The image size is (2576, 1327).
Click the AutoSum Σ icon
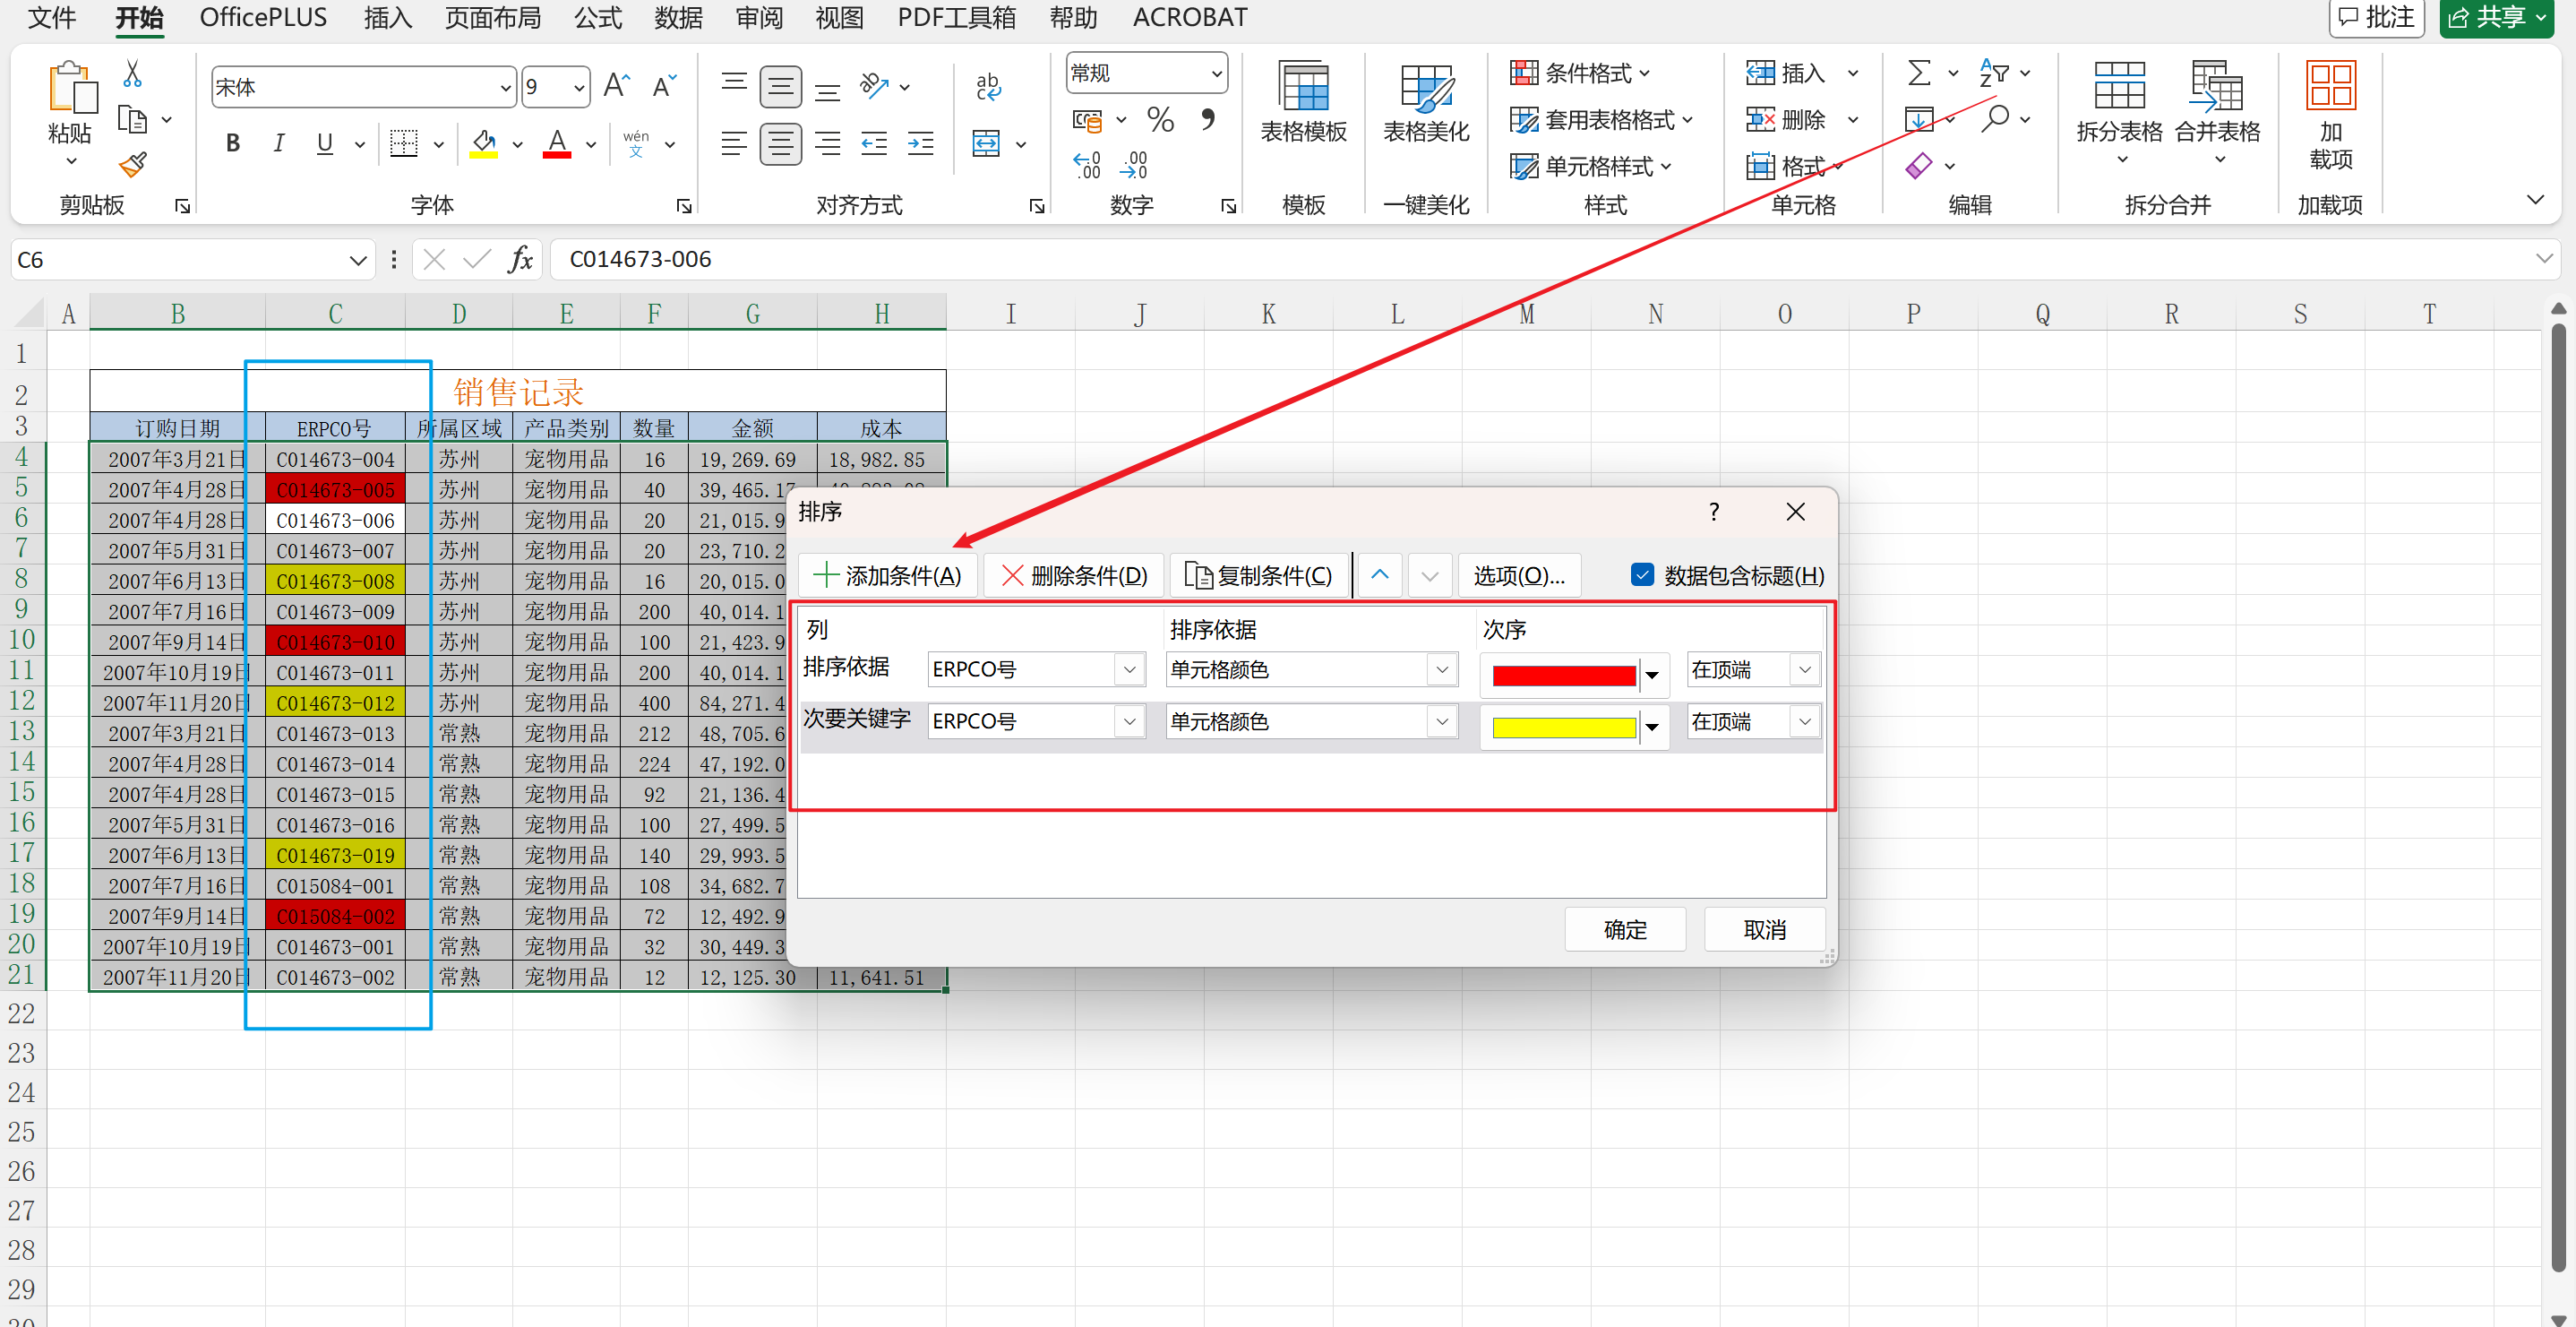1919,72
